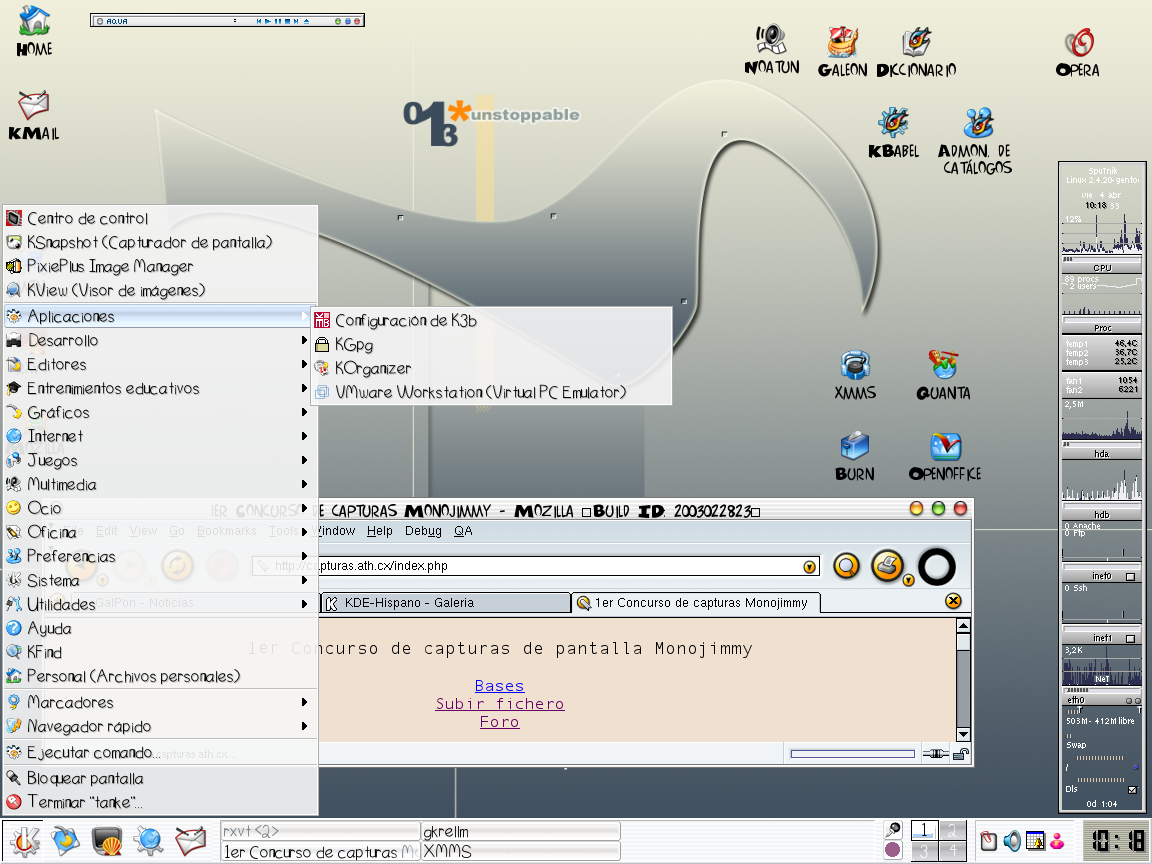This screenshot has width=1152, height=864.
Task: Launch KSnapshot from the K menu
Action: pyautogui.click(x=160, y=242)
